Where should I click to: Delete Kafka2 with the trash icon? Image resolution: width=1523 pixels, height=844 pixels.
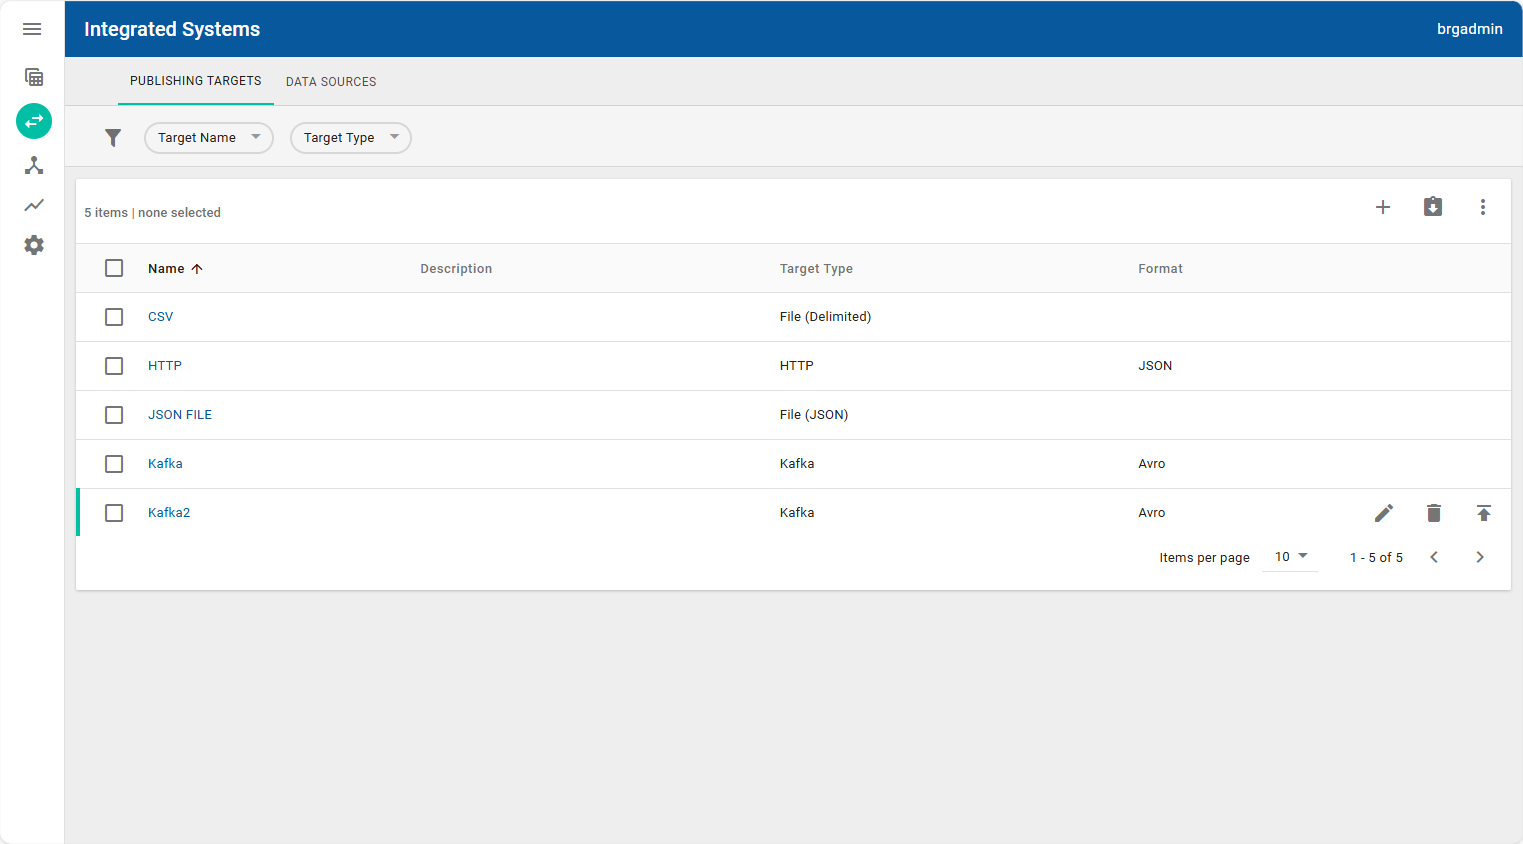pos(1433,512)
